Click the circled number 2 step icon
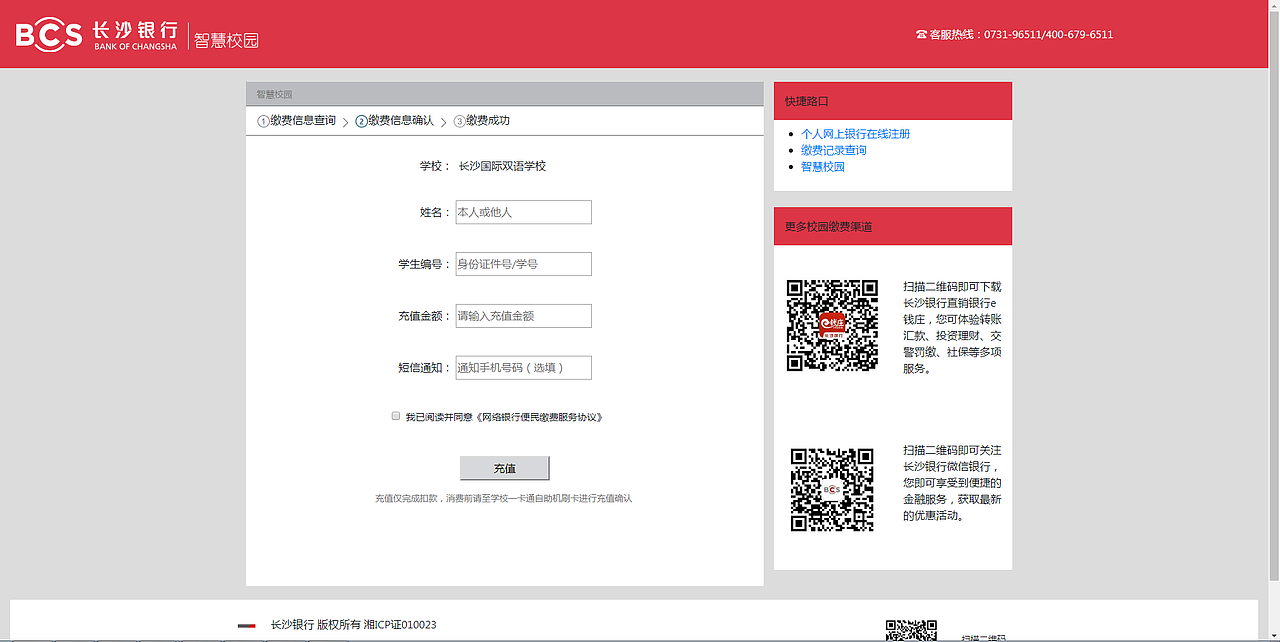The image size is (1280, 642). coord(361,122)
